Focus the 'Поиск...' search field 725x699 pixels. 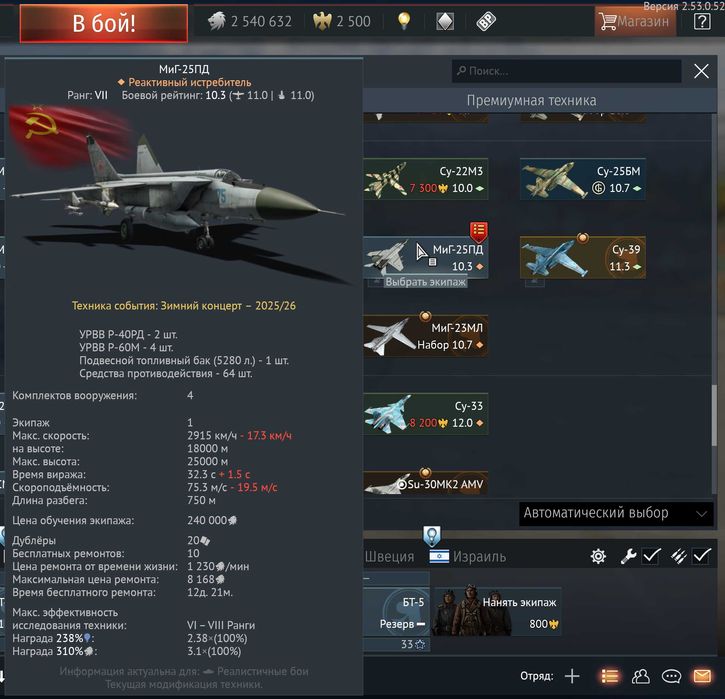click(566, 71)
